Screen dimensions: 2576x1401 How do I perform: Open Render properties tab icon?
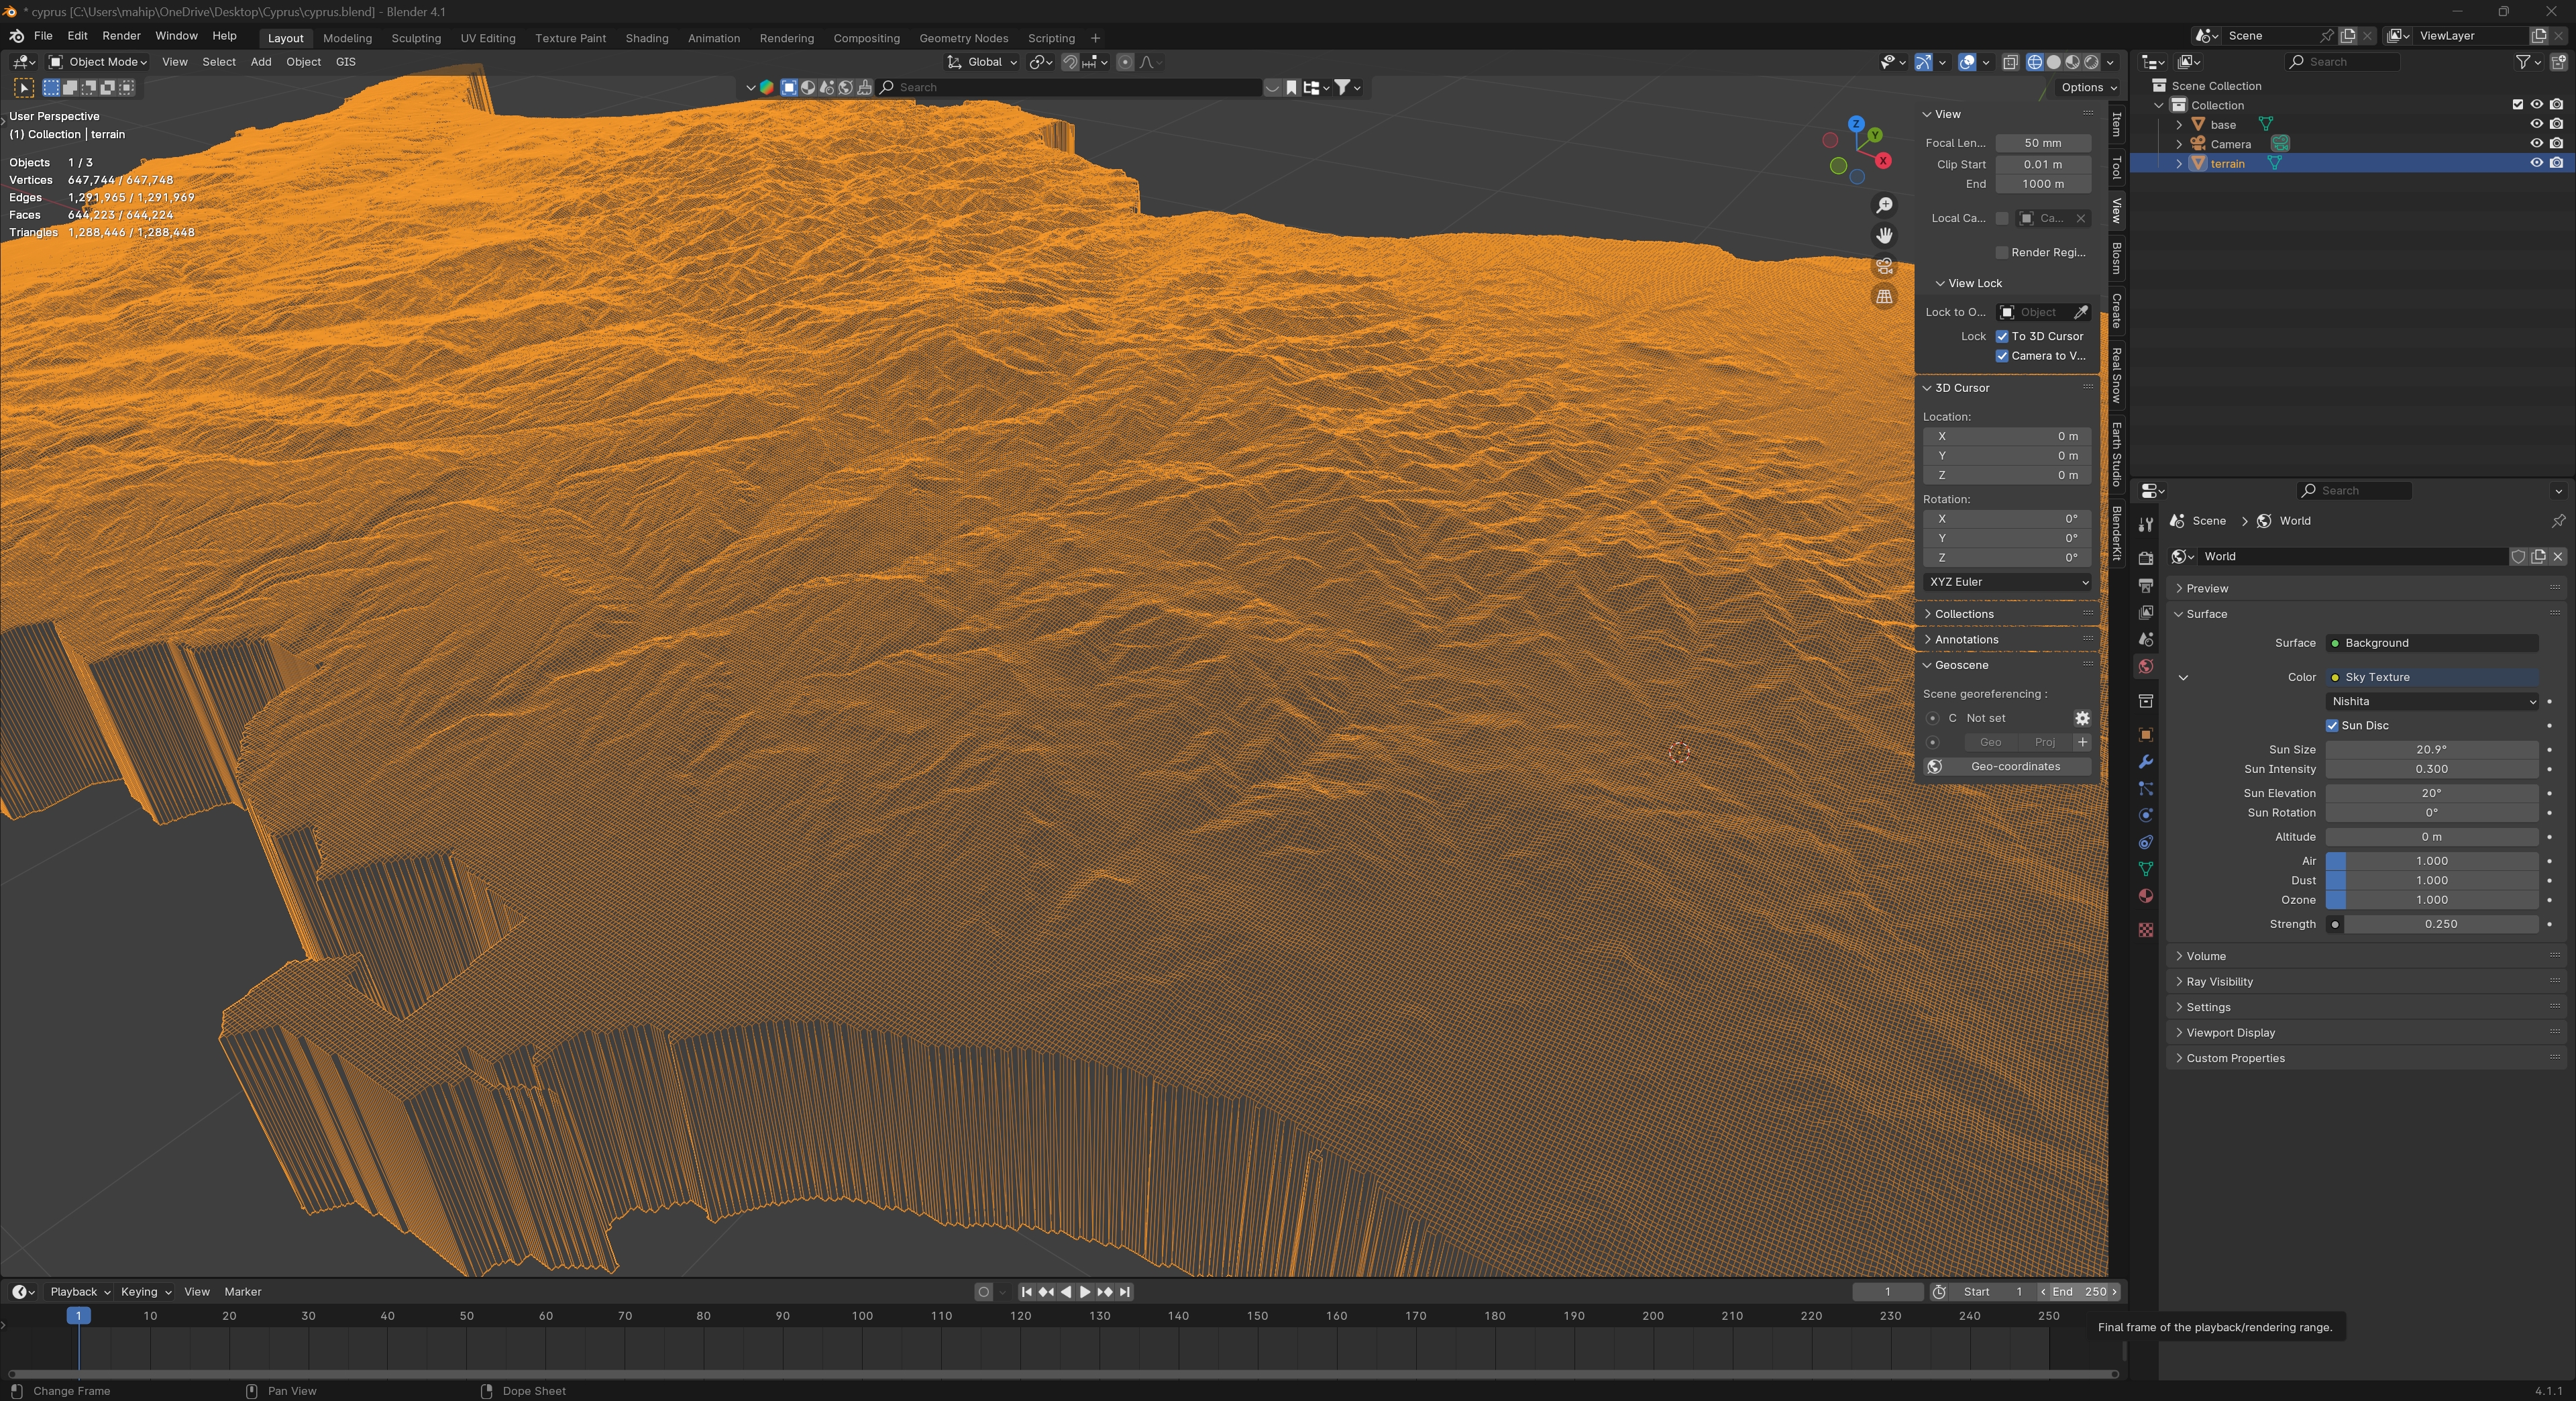click(x=2145, y=558)
